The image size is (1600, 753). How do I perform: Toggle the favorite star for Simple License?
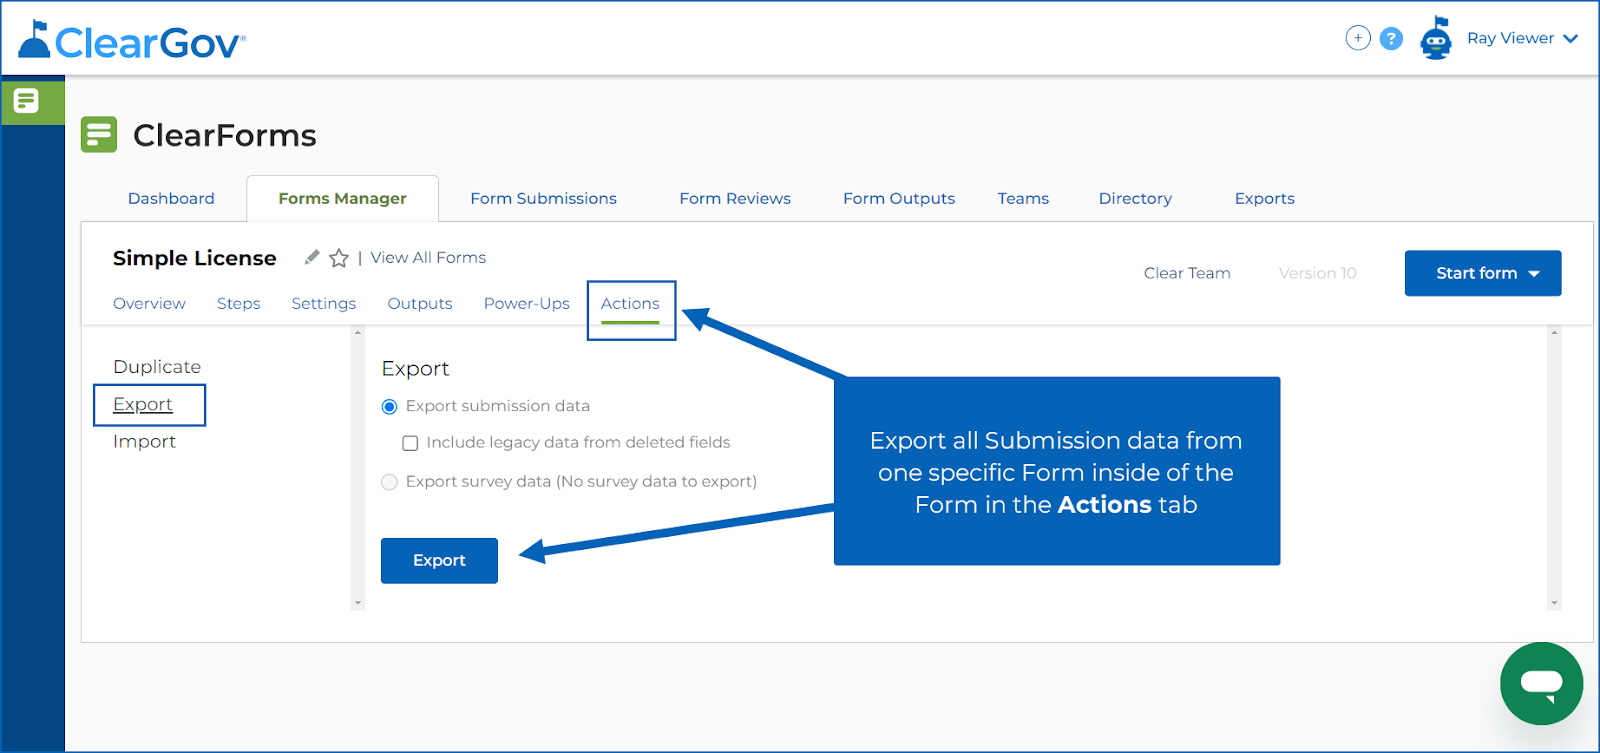339,258
